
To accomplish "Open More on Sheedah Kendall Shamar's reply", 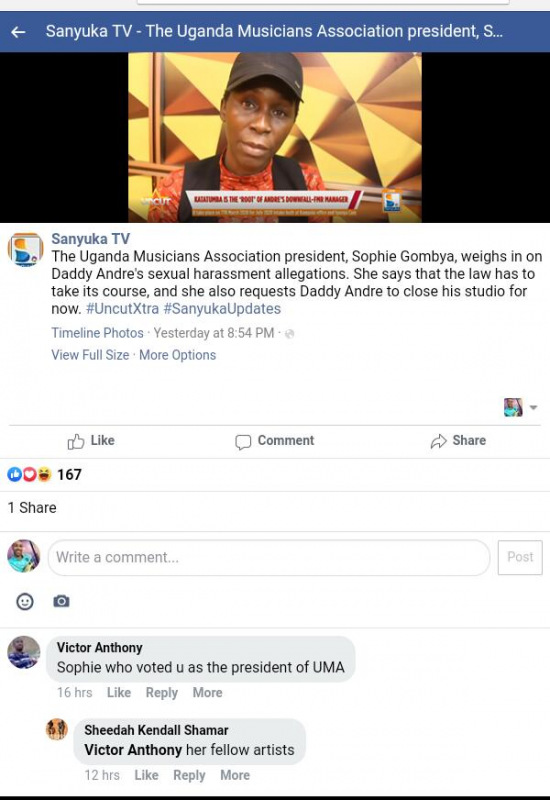I will [x=235, y=775].
